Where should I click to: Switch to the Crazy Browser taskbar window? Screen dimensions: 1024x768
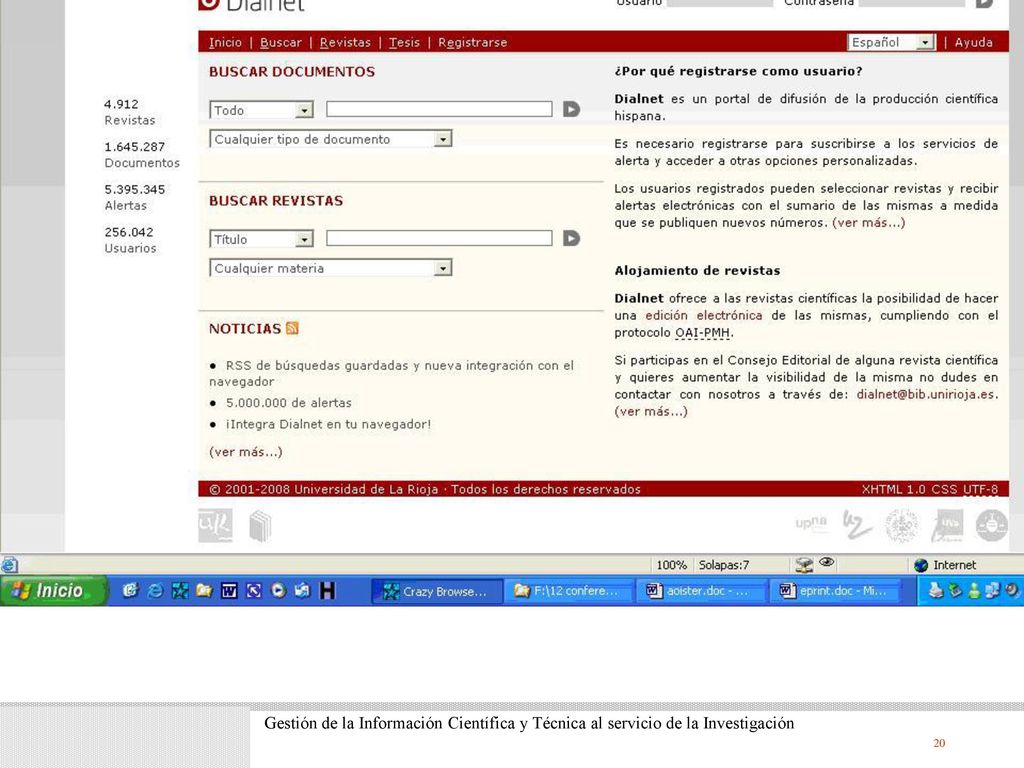point(437,591)
